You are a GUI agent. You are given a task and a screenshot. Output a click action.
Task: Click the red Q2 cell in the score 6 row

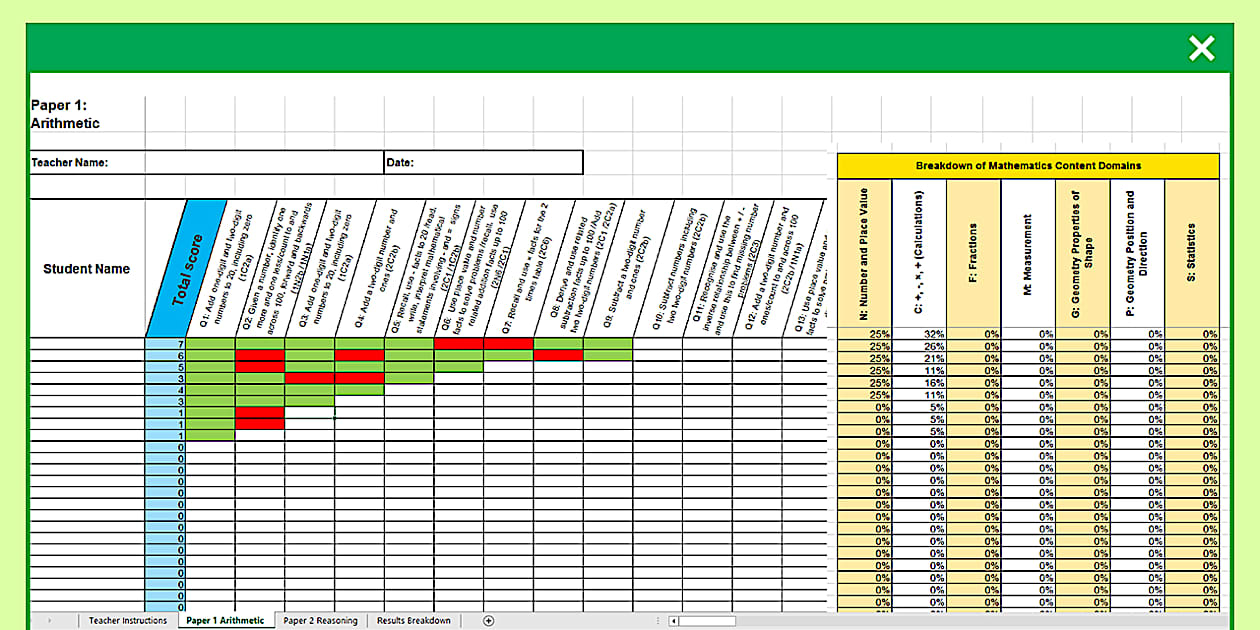(x=260, y=355)
